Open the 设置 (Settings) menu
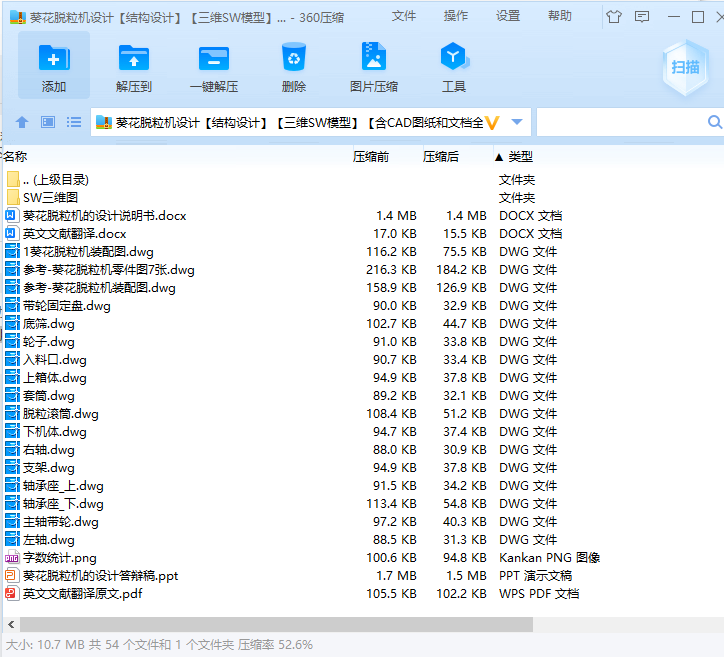The image size is (724, 657). (508, 16)
